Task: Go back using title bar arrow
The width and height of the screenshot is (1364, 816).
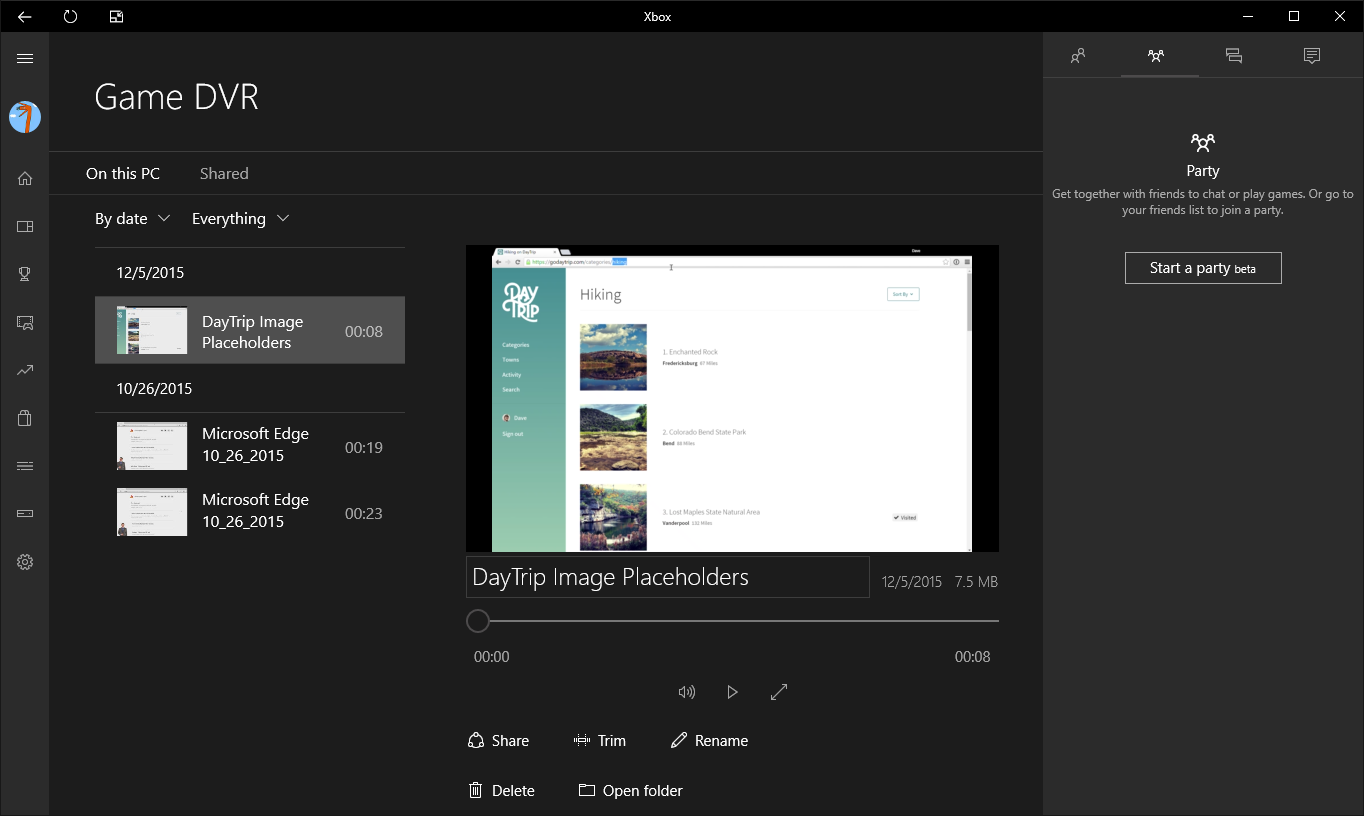Action: click(x=24, y=16)
